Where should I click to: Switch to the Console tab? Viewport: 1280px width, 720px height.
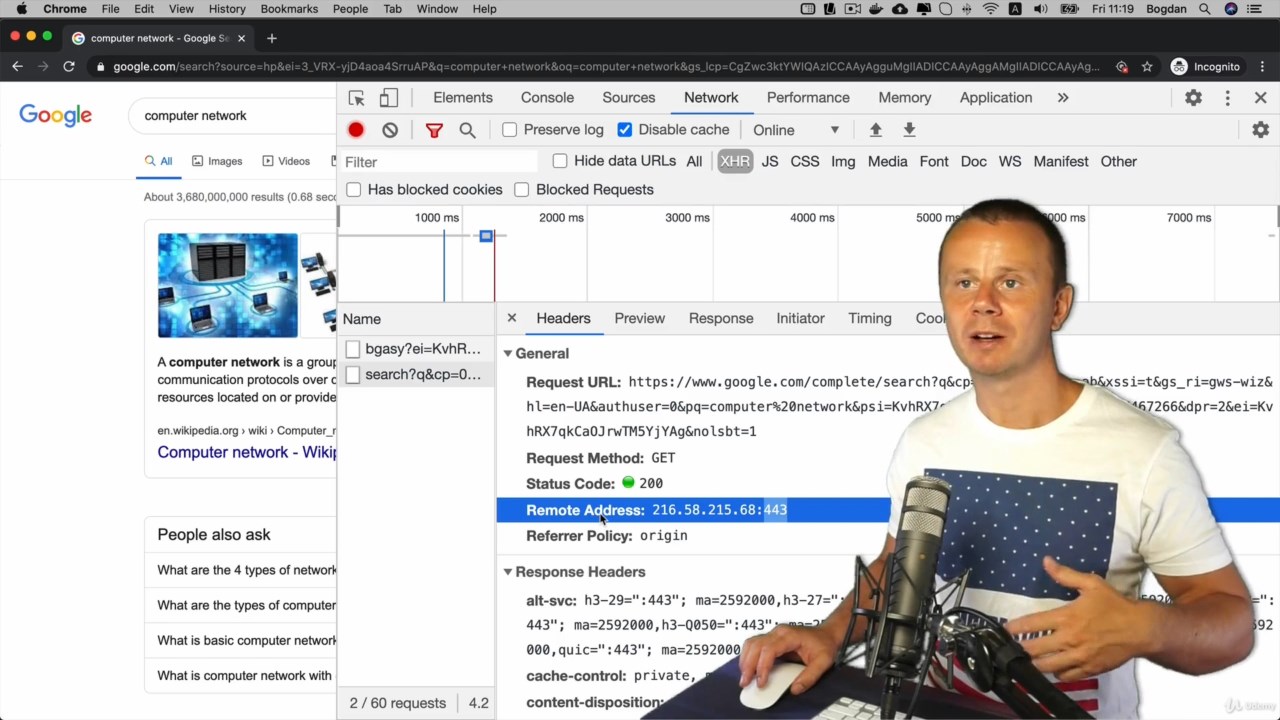[547, 98]
